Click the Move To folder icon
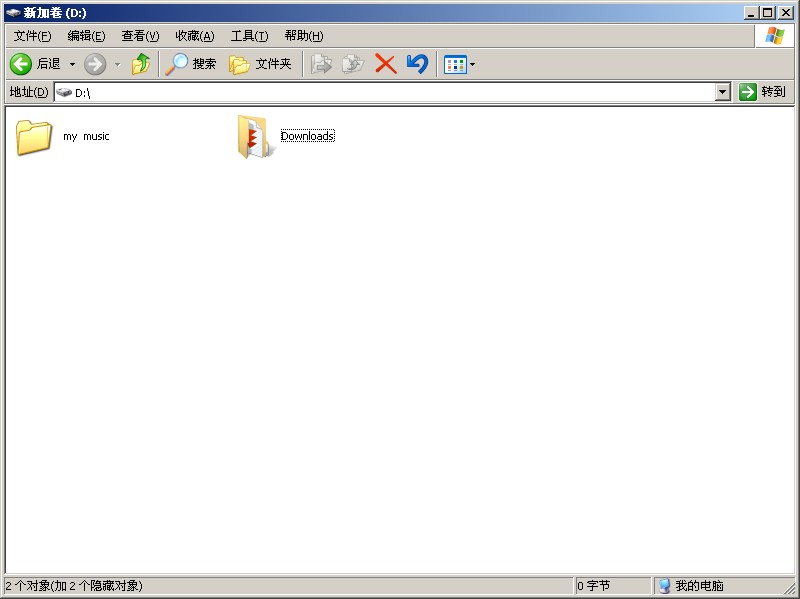 pyautogui.click(x=321, y=64)
